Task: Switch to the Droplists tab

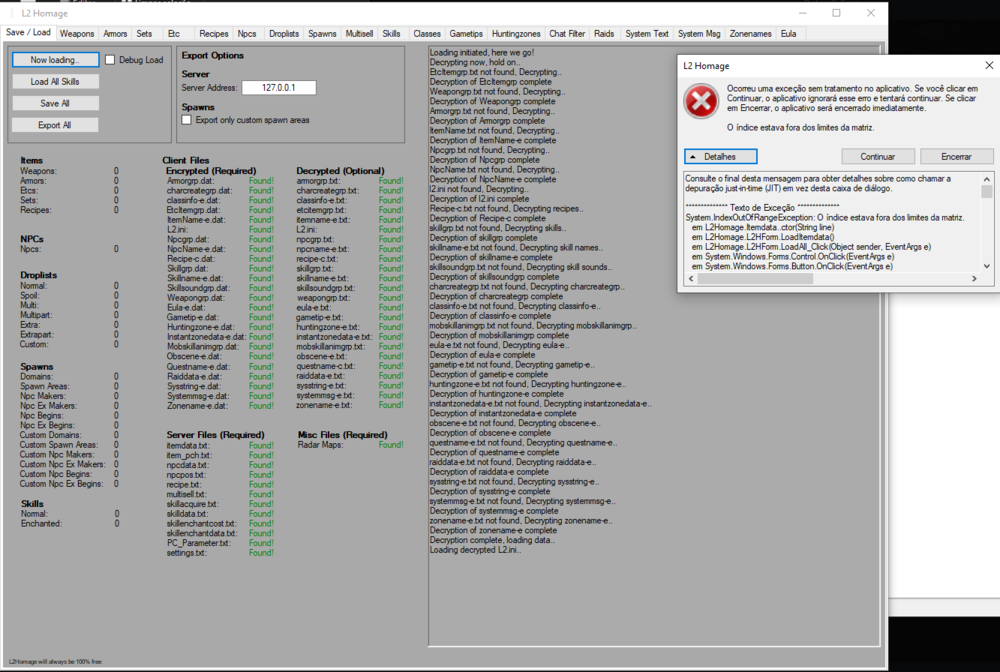Action: pyautogui.click(x=284, y=34)
